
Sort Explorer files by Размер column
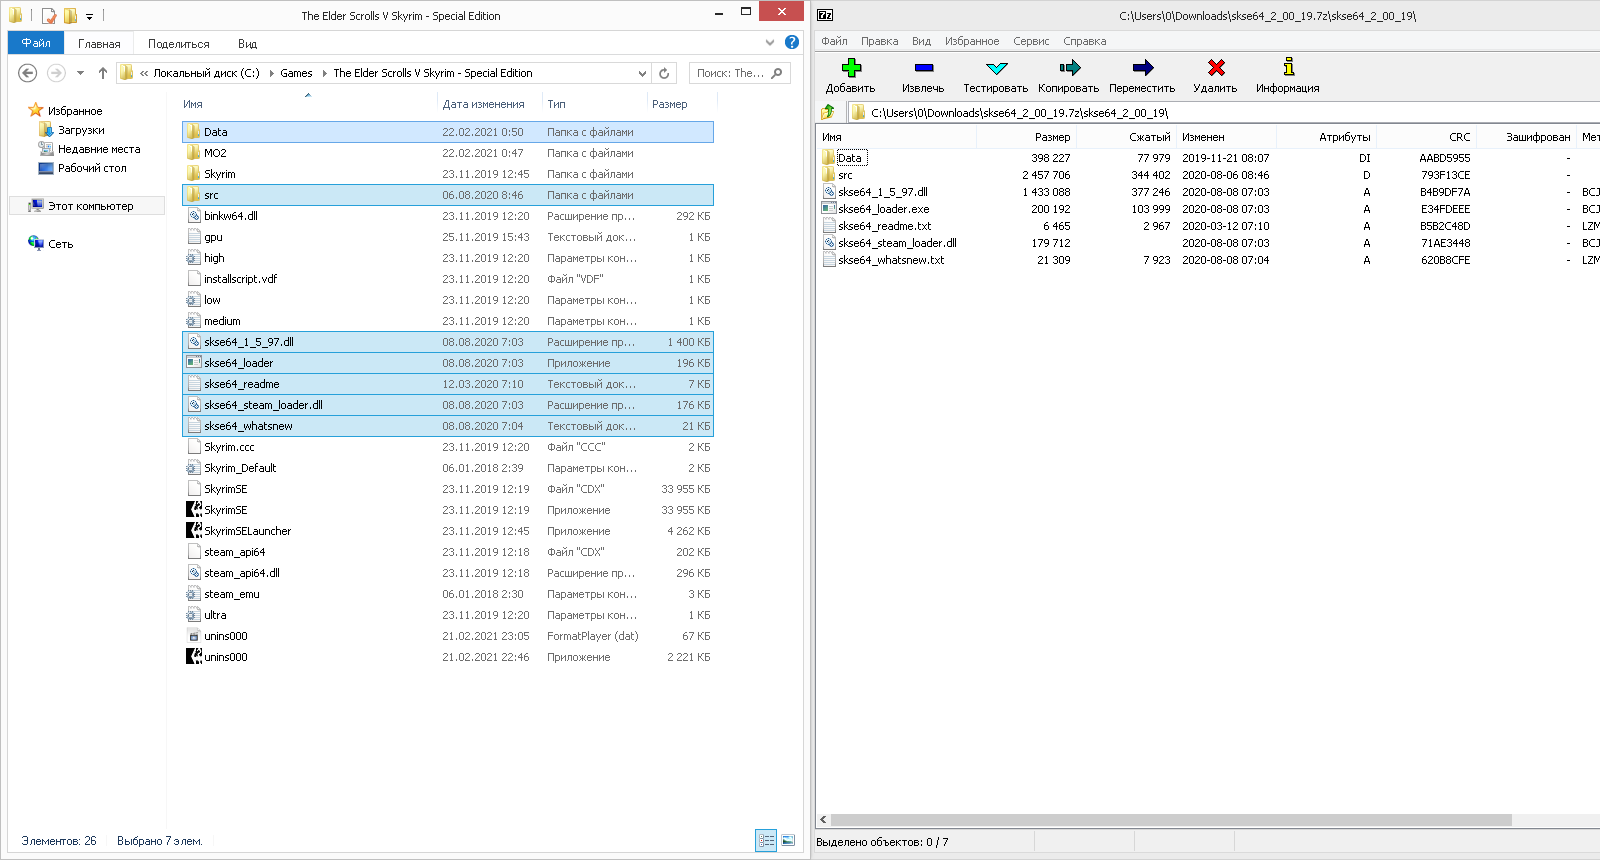click(670, 104)
